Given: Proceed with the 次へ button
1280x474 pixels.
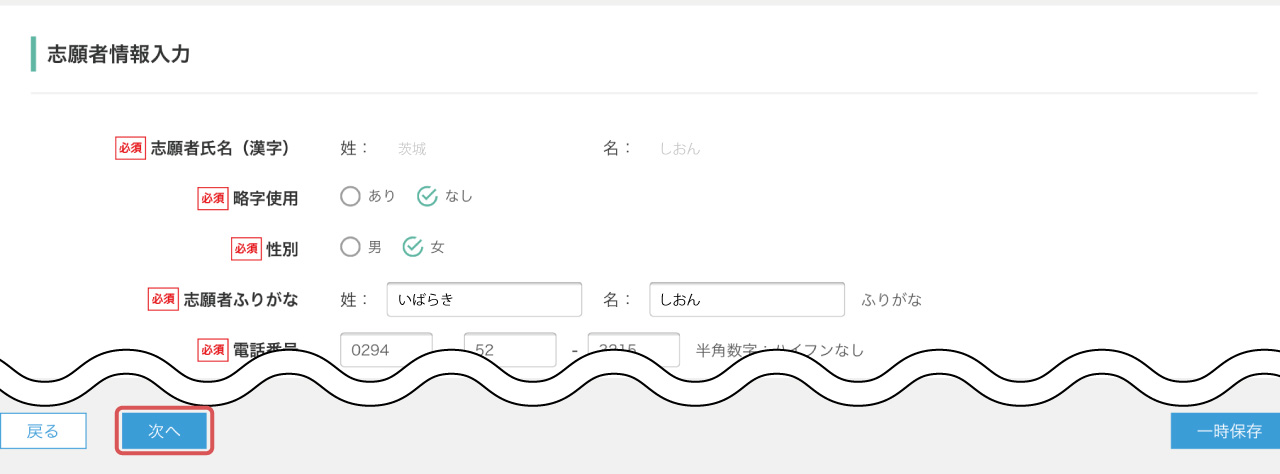Looking at the screenshot, I should pyautogui.click(x=165, y=431).
